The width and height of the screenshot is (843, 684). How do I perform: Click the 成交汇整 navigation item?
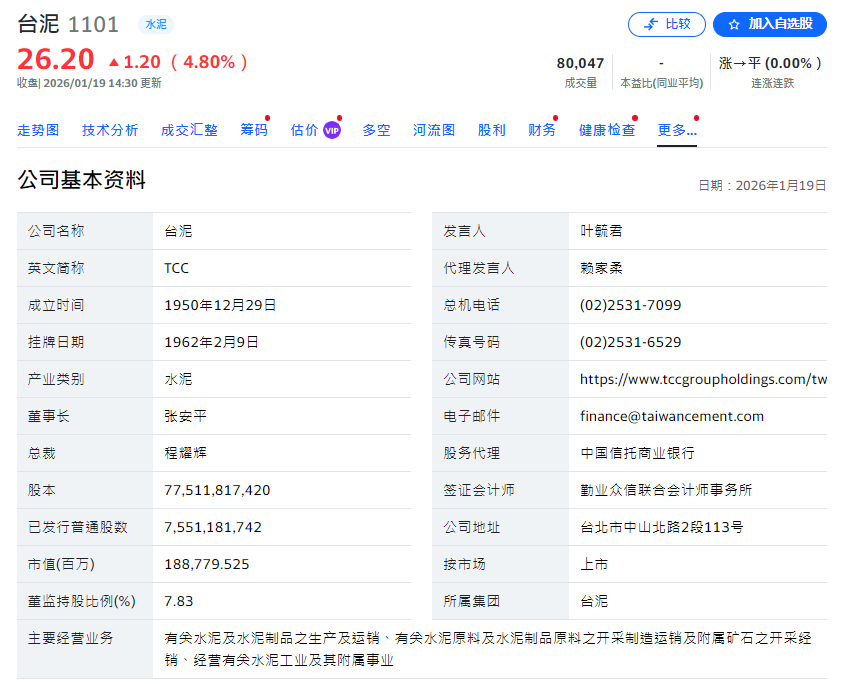pyautogui.click(x=189, y=130)
